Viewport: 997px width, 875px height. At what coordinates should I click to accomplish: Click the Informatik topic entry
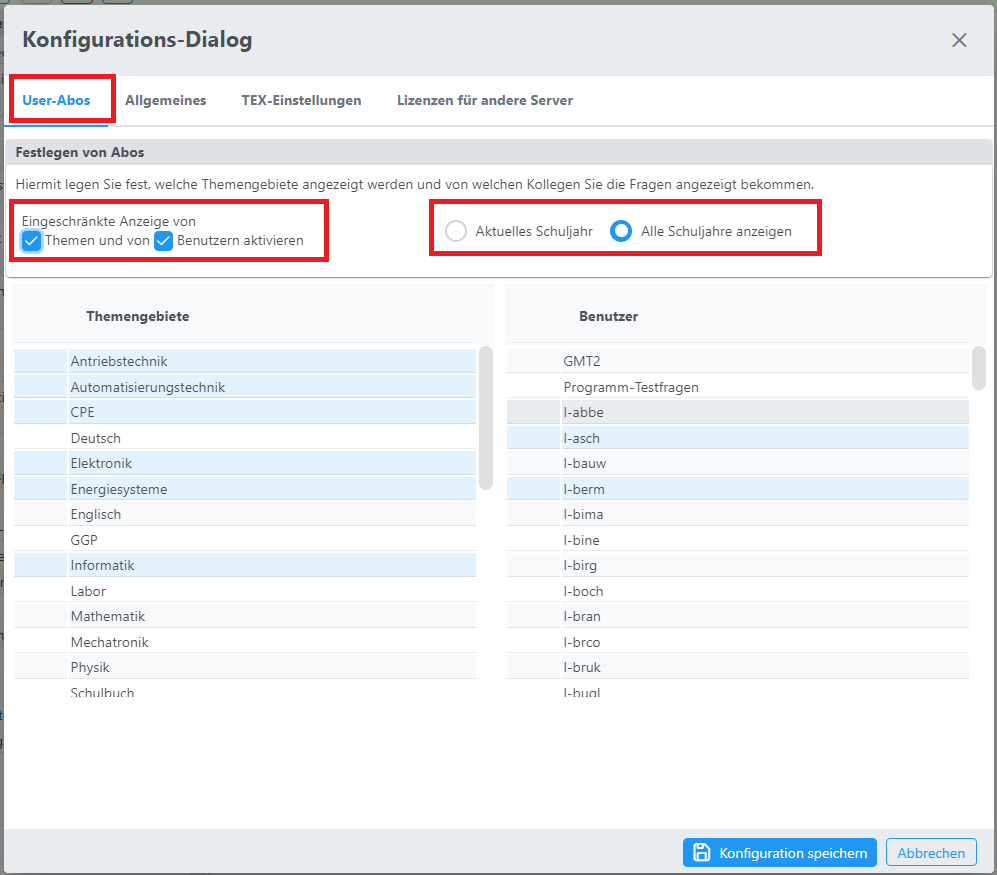[102, 565]
